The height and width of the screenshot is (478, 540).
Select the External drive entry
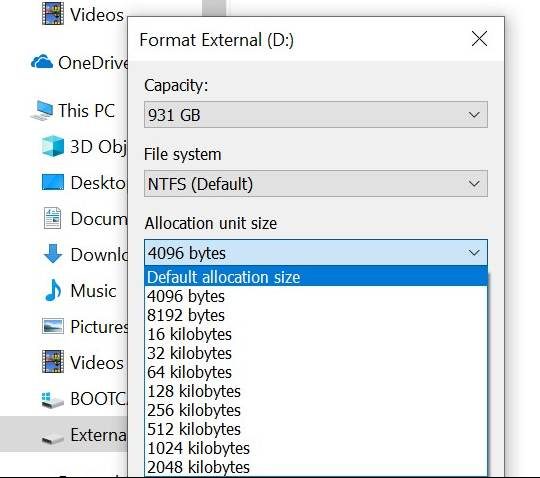click(x=99, y=434)
